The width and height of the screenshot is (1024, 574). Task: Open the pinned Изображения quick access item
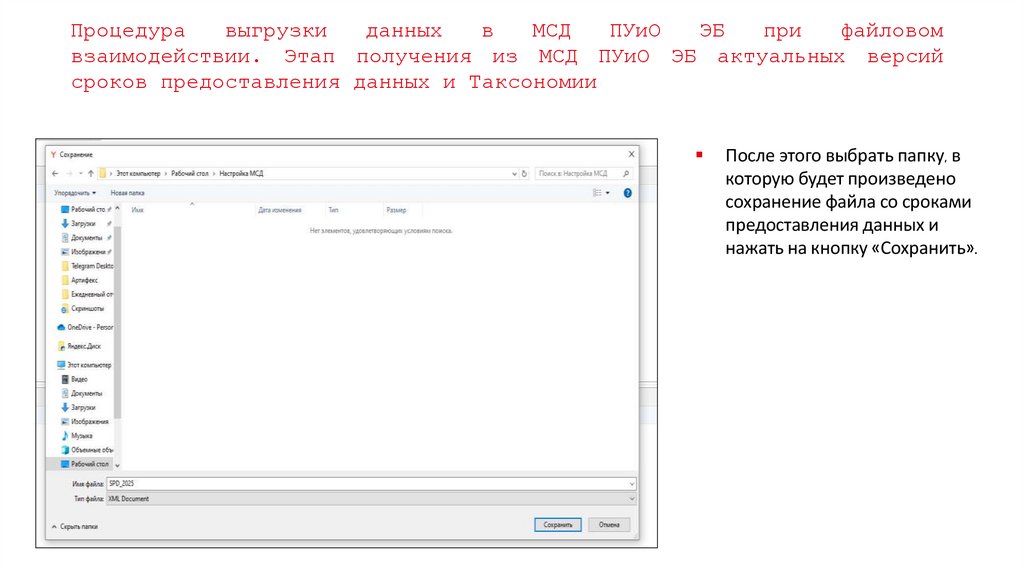[x=86, y=252]
